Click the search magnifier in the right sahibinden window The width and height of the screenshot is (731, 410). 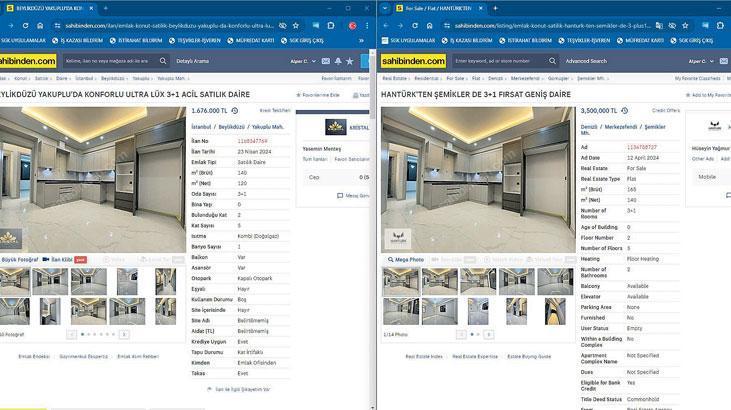[x=551, y=61]
